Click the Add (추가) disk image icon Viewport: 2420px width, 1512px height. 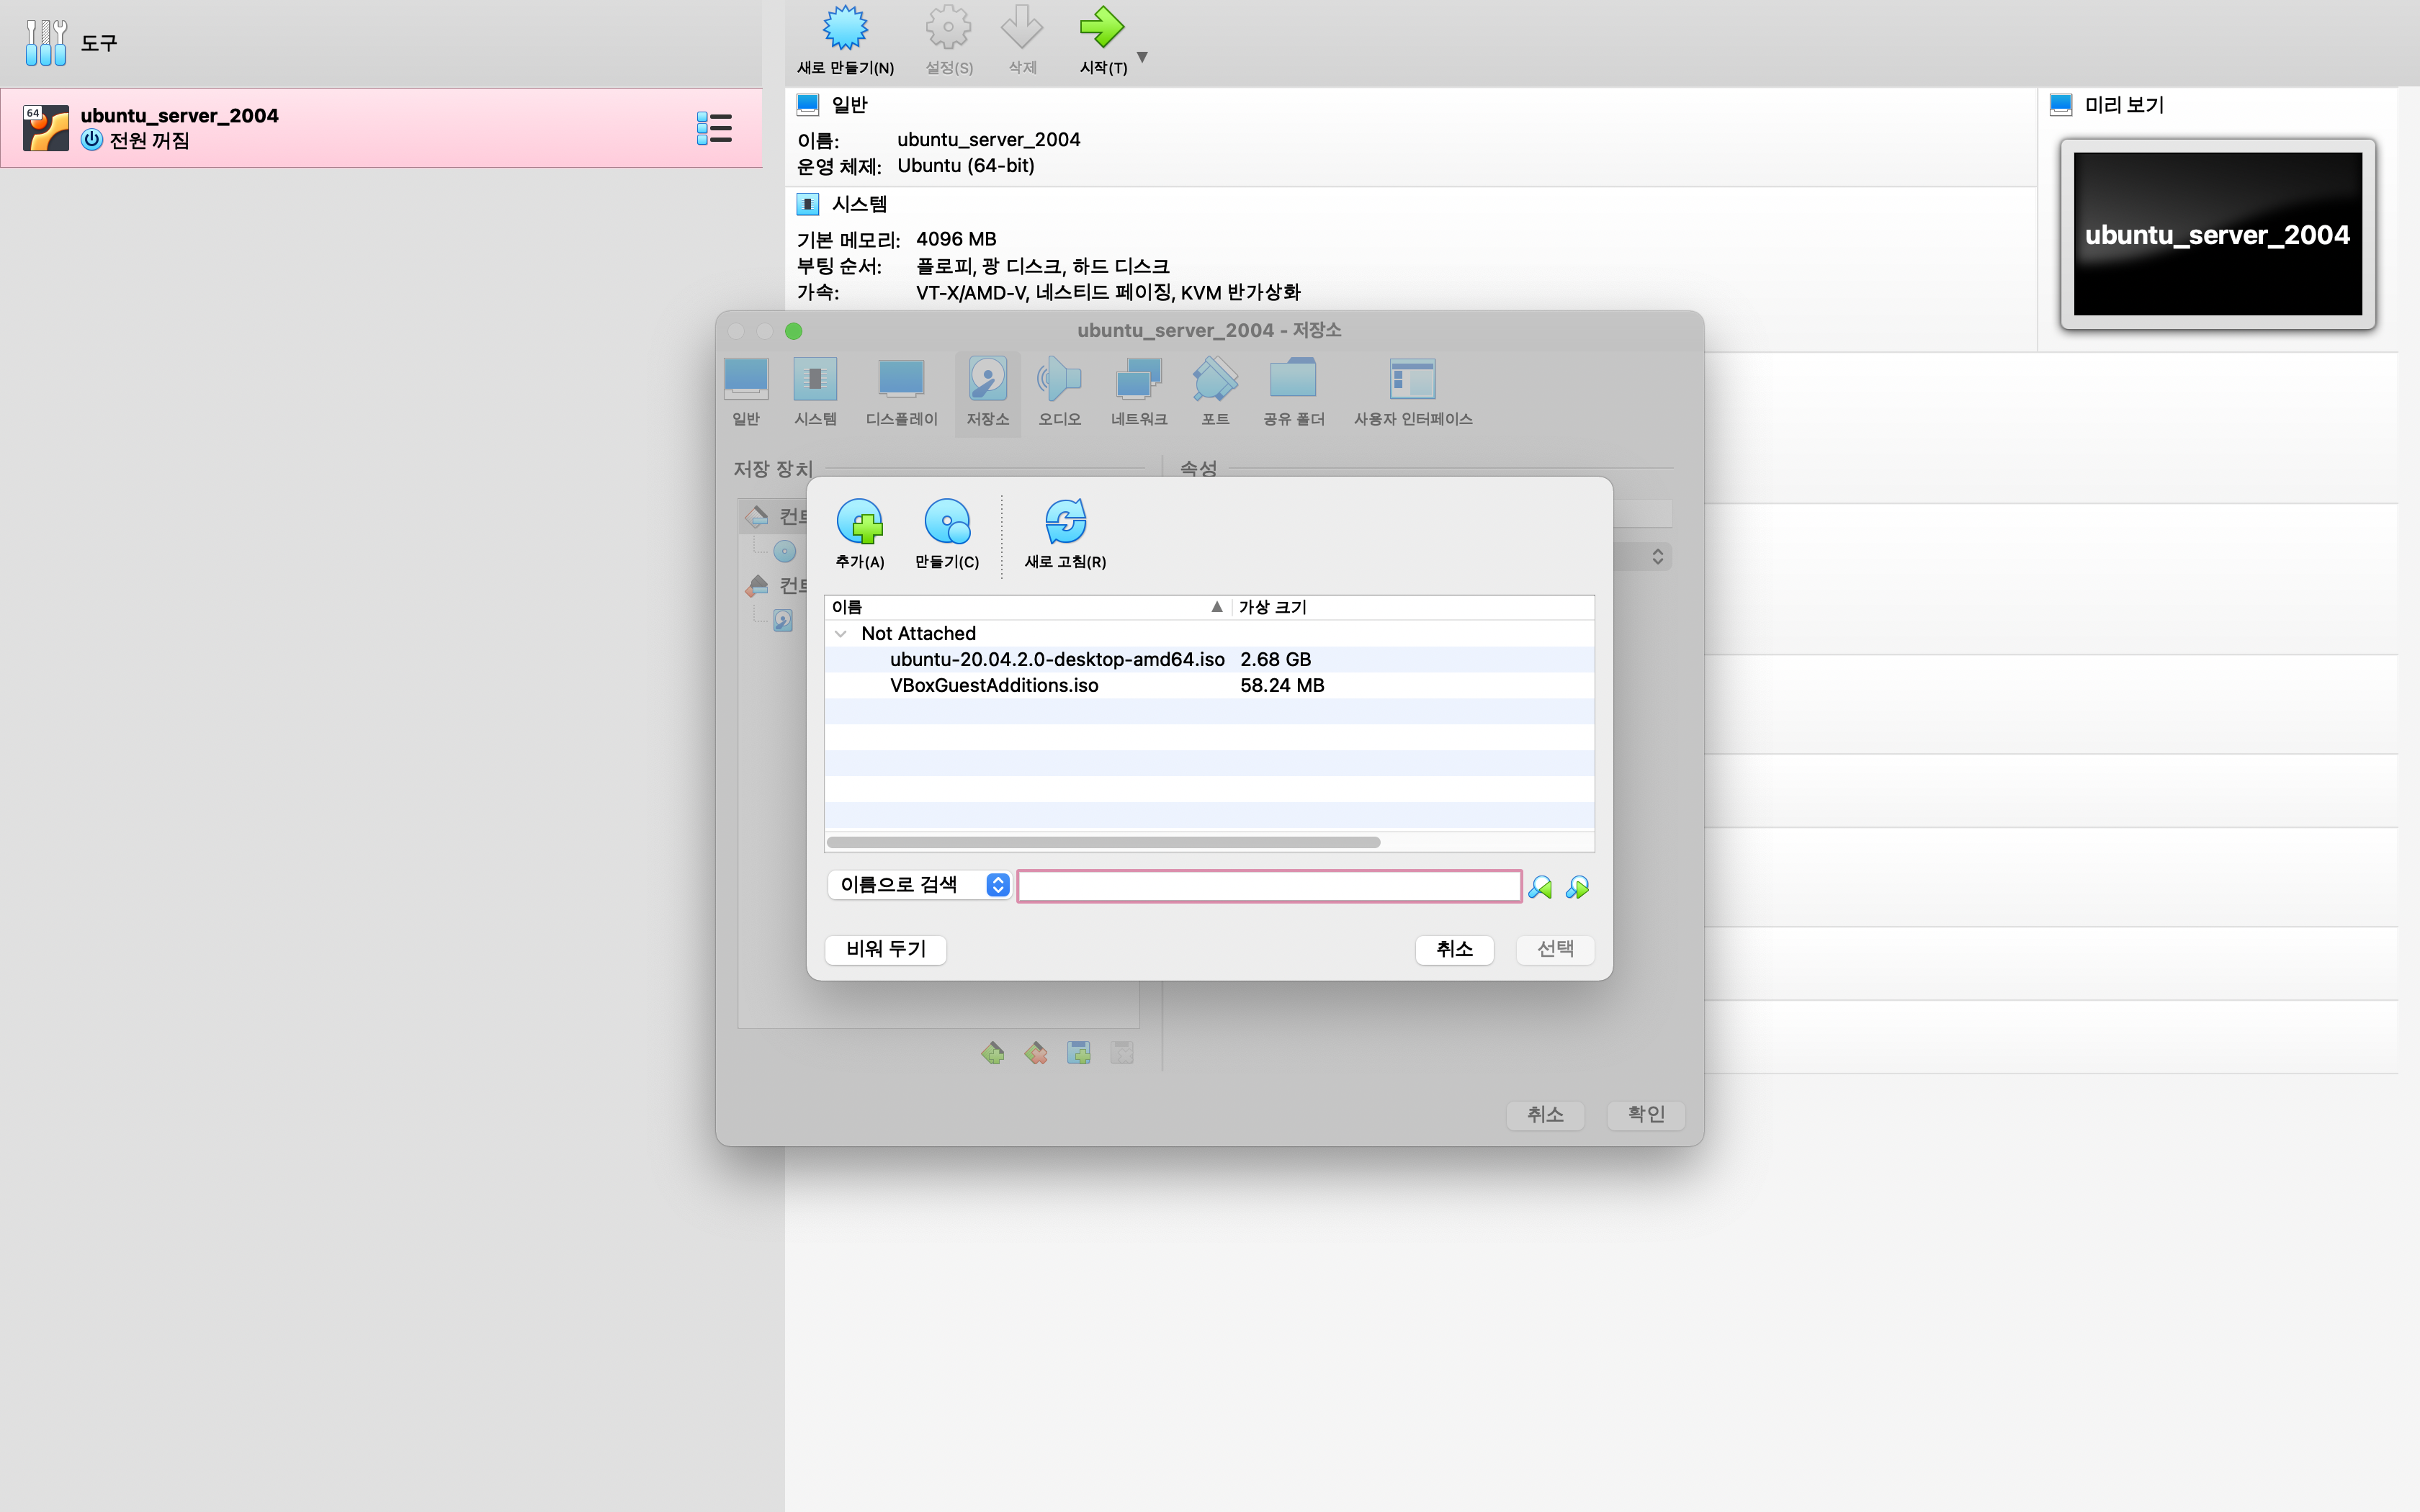[859, 522]
